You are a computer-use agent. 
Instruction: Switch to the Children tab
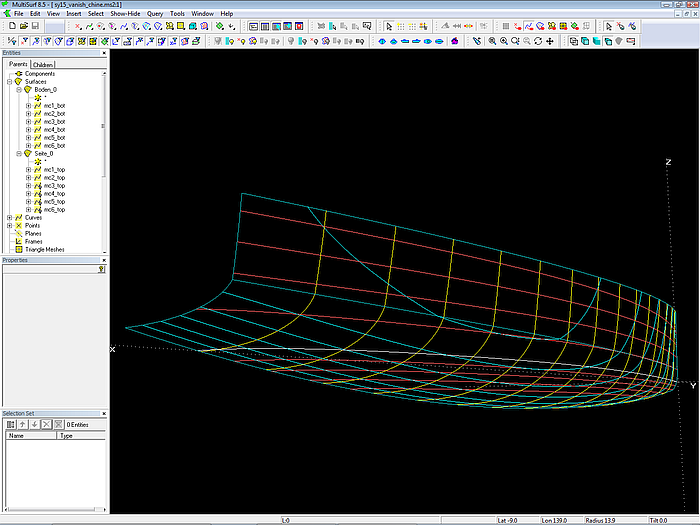(x=43, y=65)
